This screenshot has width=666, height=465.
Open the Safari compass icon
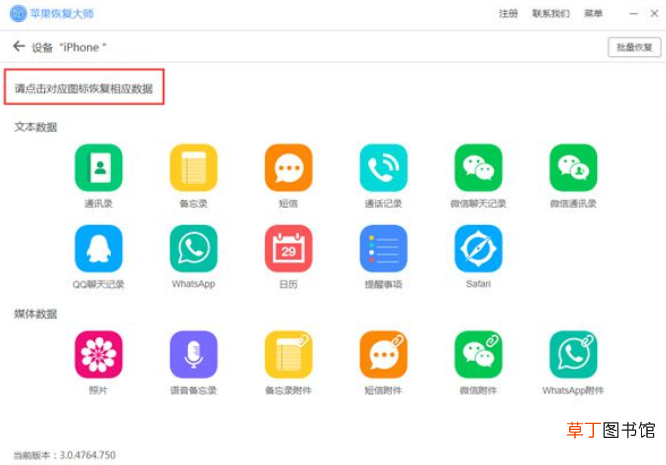478,248
